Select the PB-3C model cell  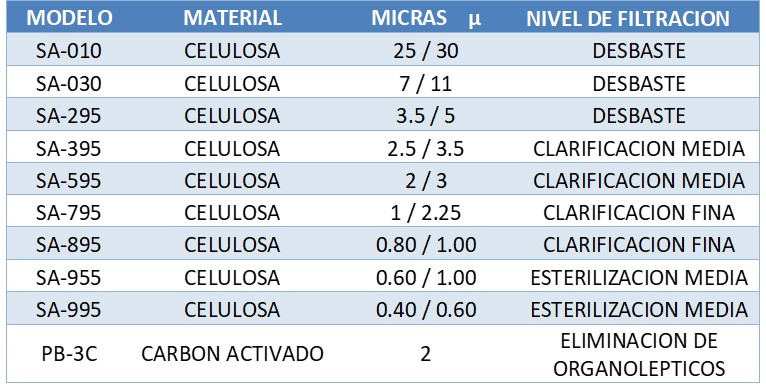point(69,354)
